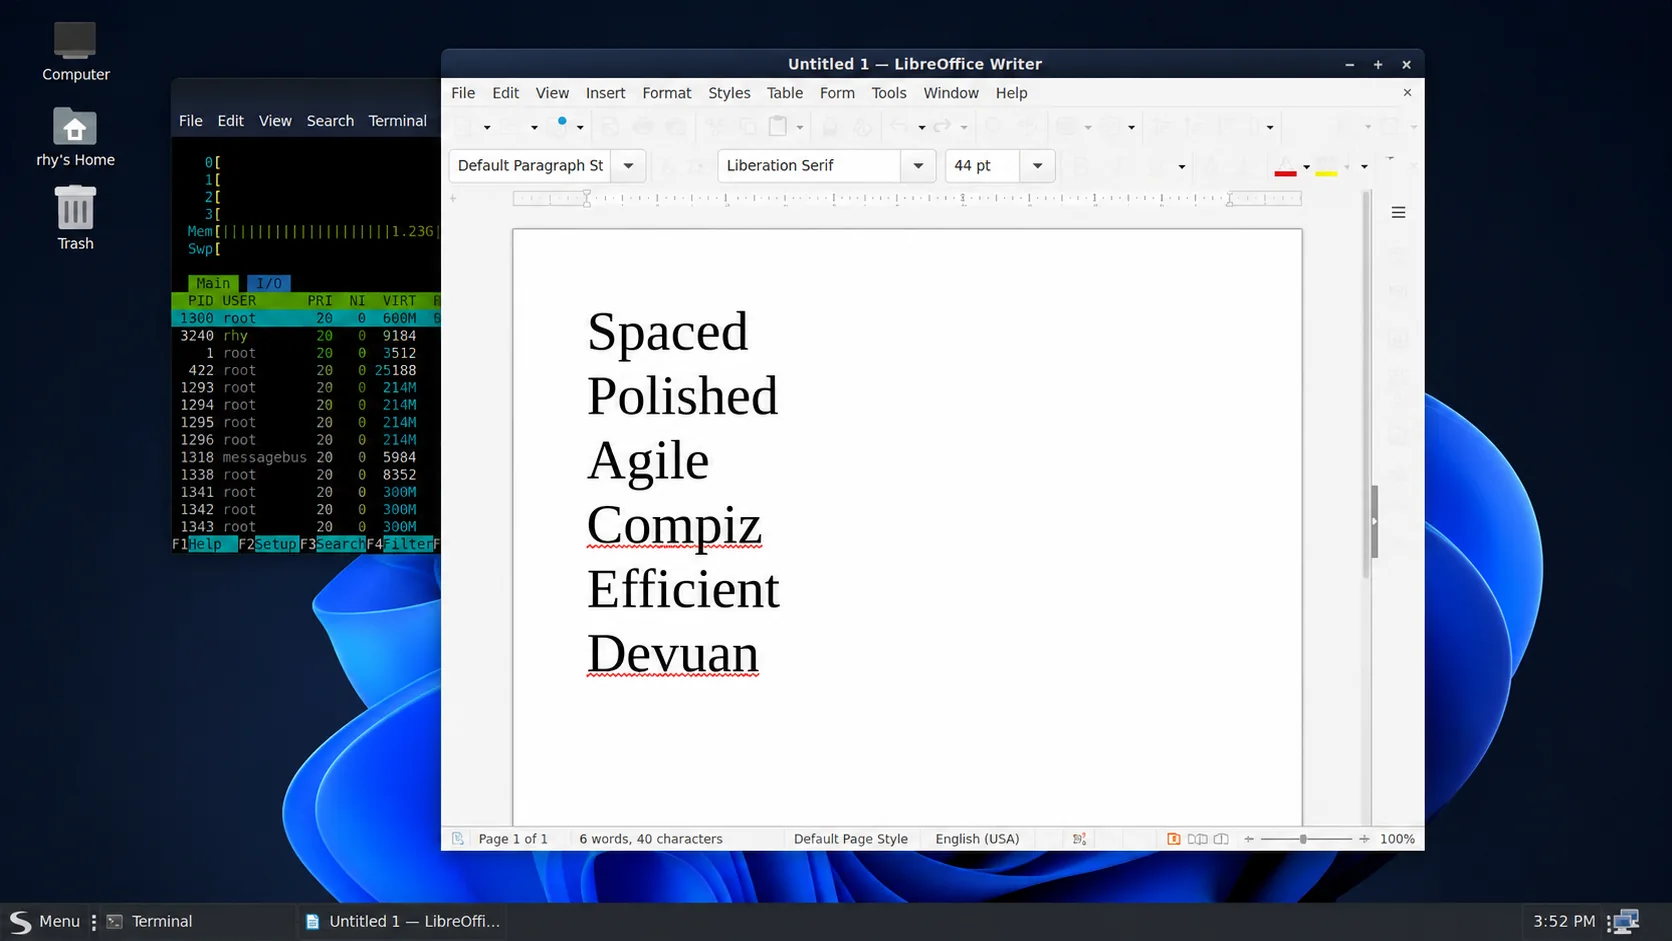1672x941 pixels.
Task: Click Default Page Style in status bar
Action: [851, 839]
